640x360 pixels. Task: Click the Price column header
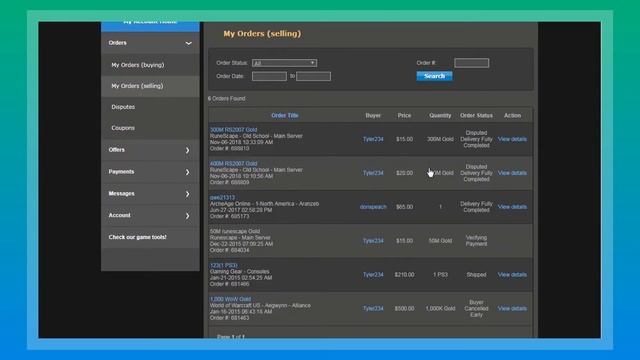point(404,116)
